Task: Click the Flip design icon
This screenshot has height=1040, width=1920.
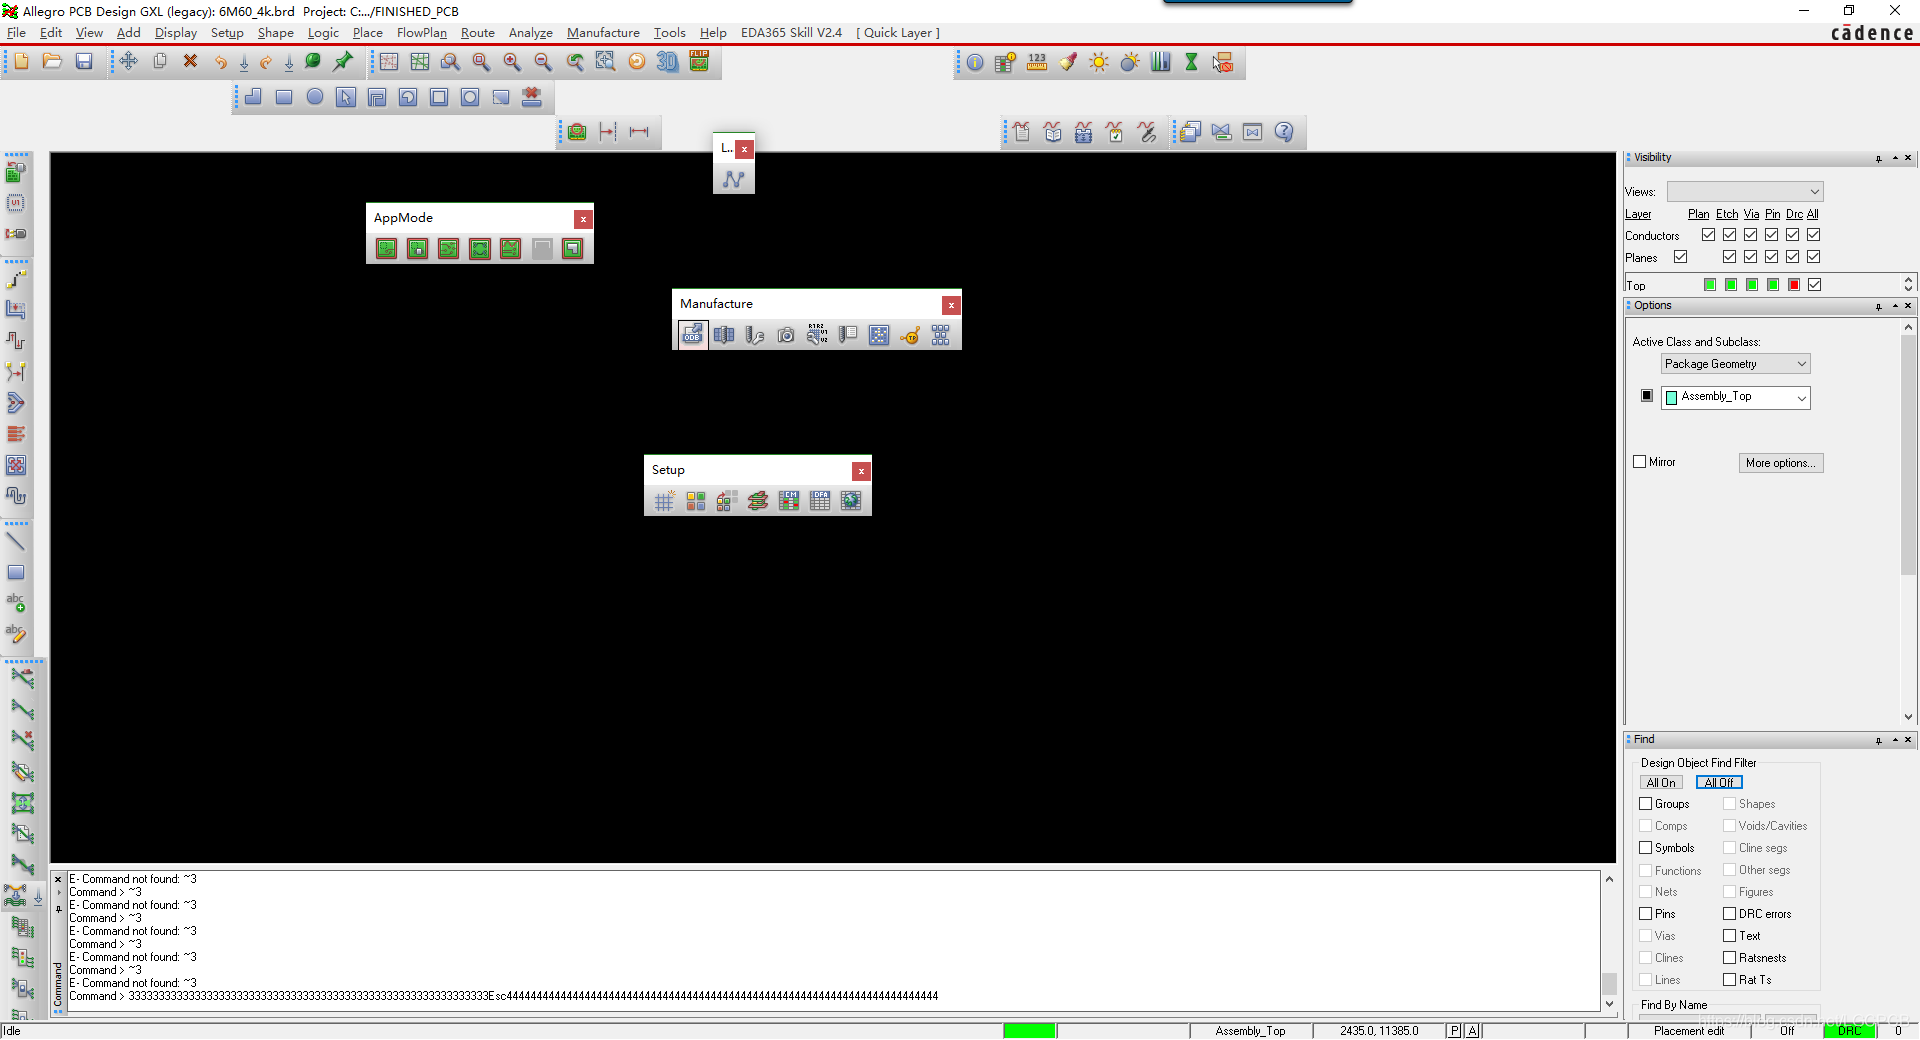Action: [699, 62]
